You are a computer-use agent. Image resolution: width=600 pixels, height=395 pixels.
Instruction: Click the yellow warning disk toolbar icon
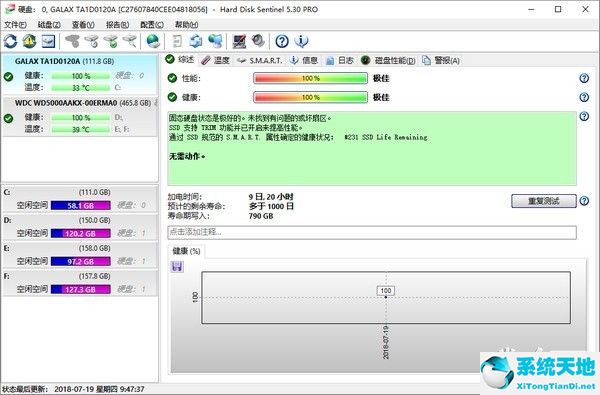coord(29,41)
